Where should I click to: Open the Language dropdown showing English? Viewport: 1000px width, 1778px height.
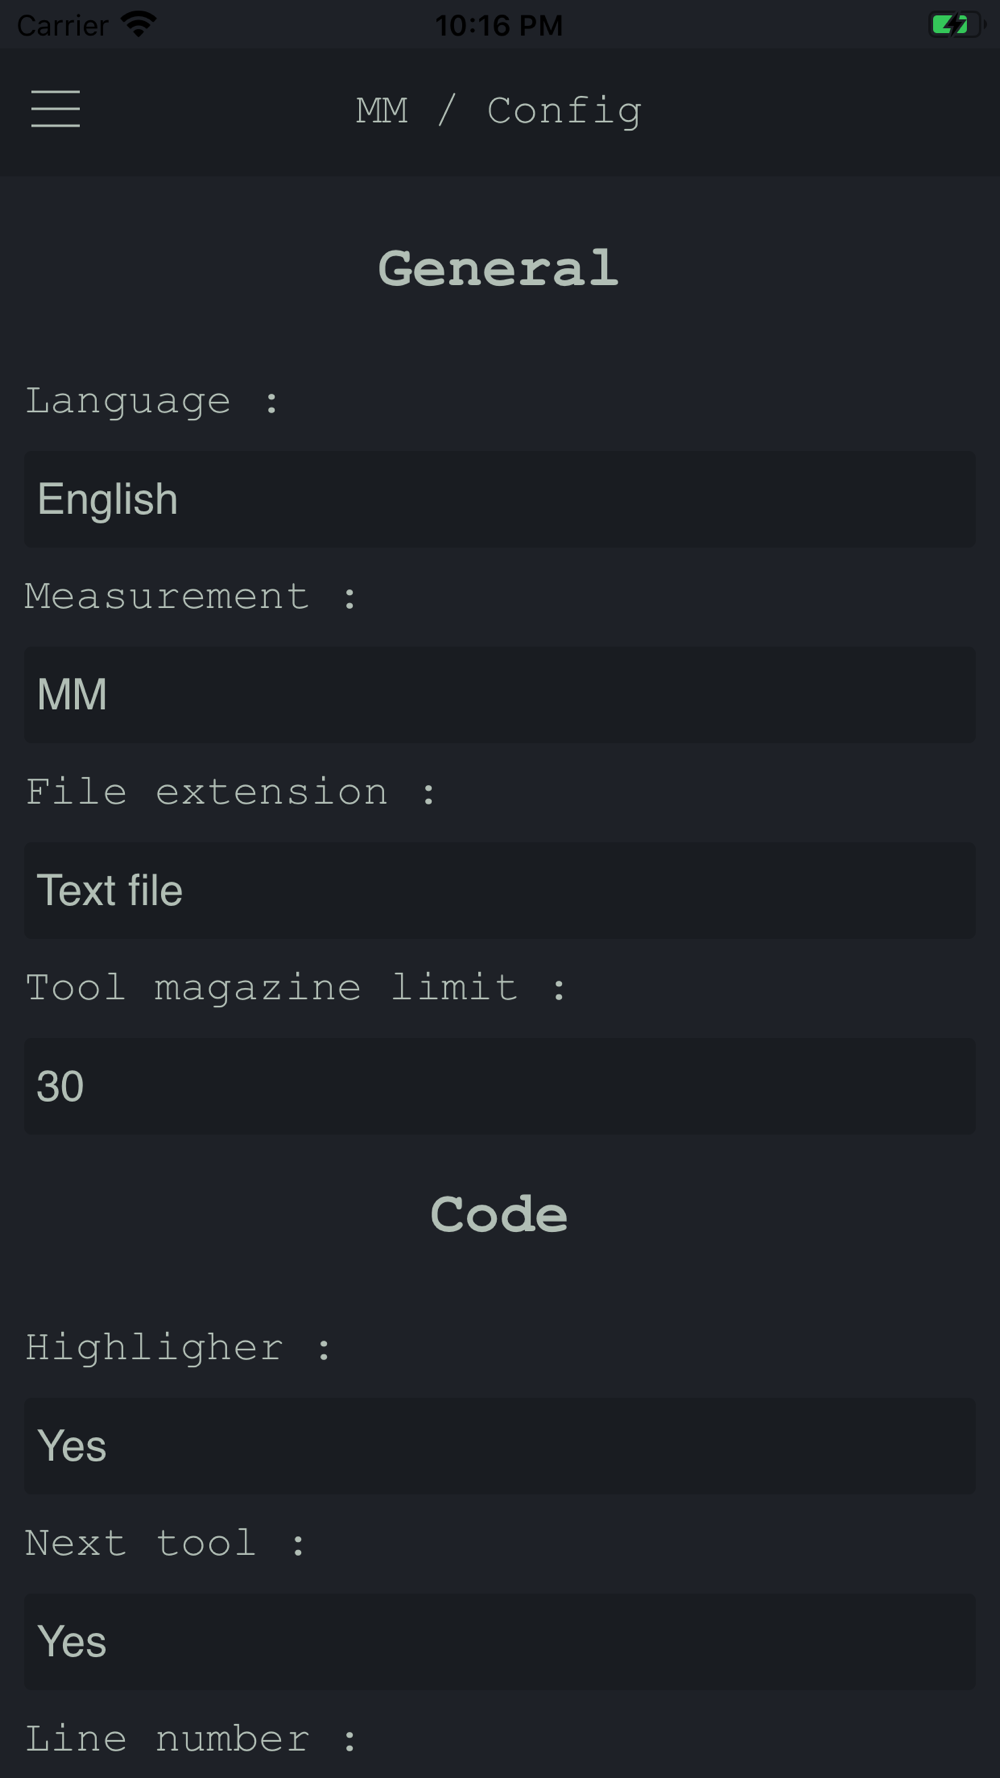point(500,499)
